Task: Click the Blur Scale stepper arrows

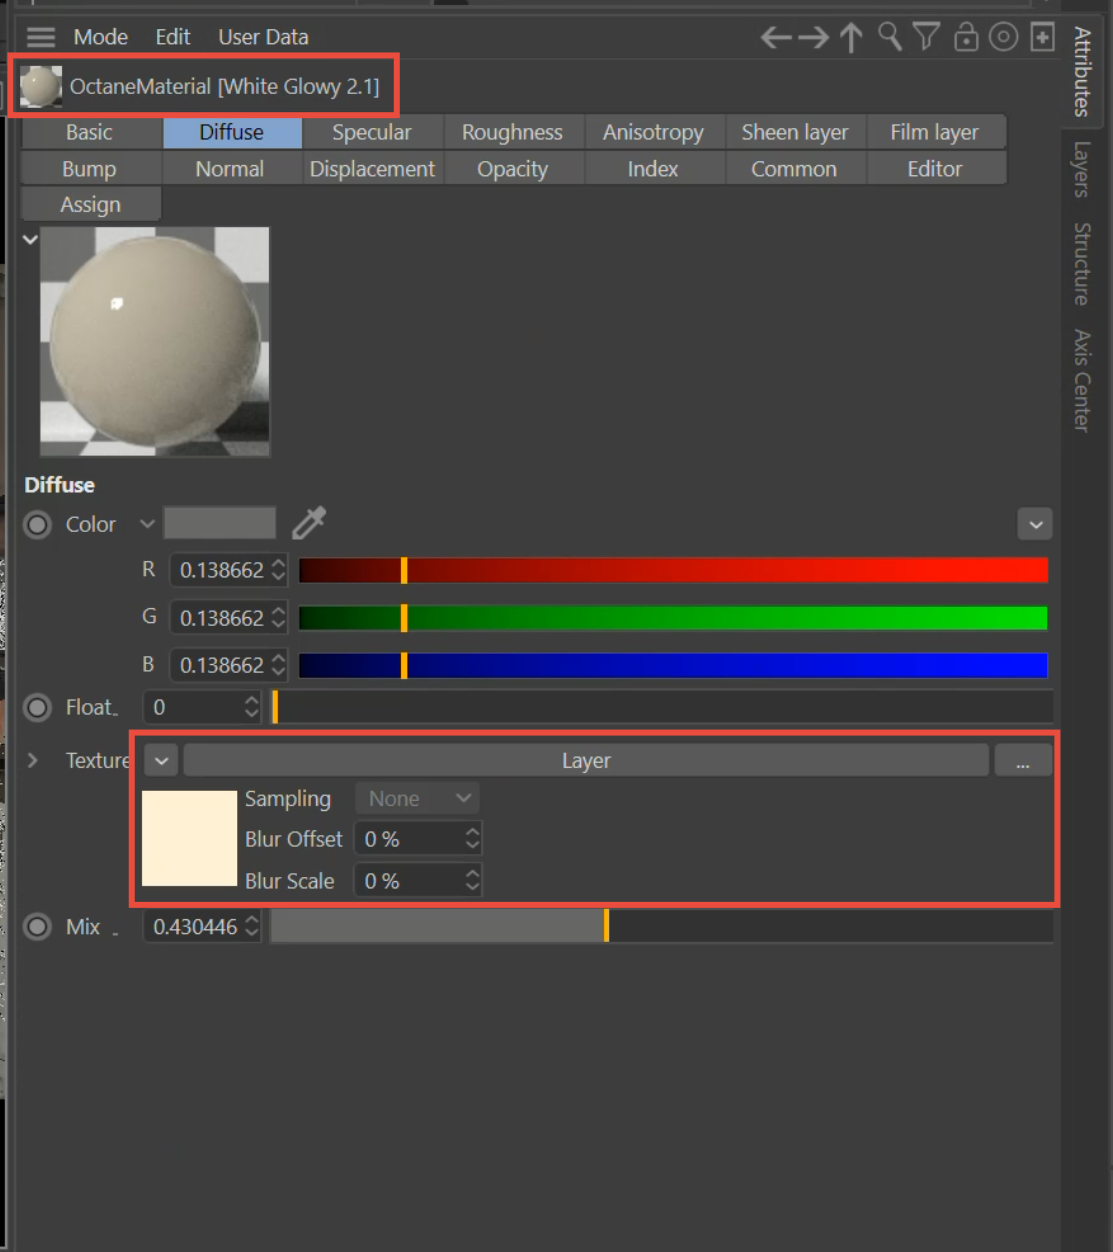Action: pos(472,880)
